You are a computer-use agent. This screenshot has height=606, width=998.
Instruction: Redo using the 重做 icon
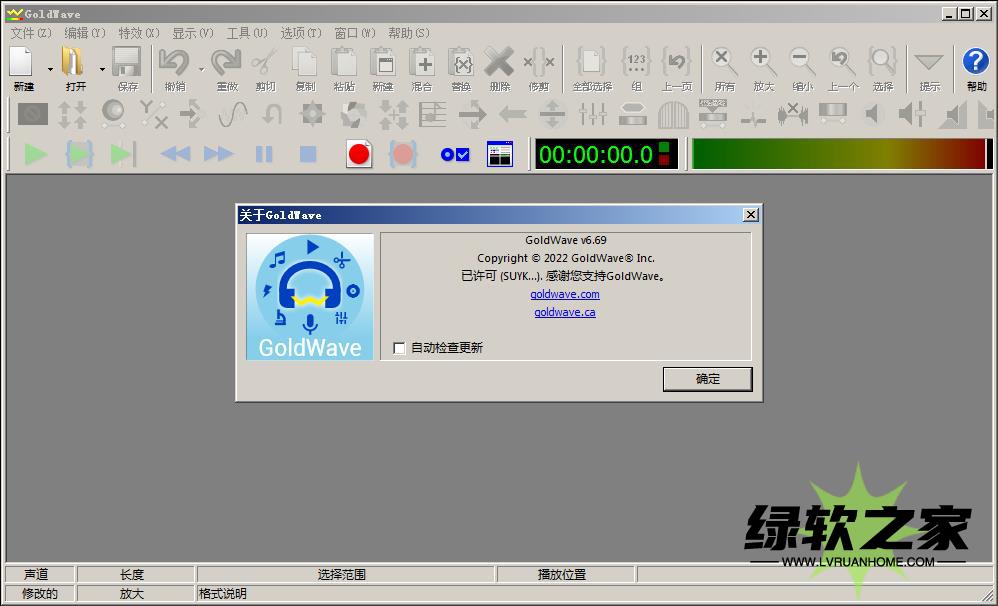227,62
